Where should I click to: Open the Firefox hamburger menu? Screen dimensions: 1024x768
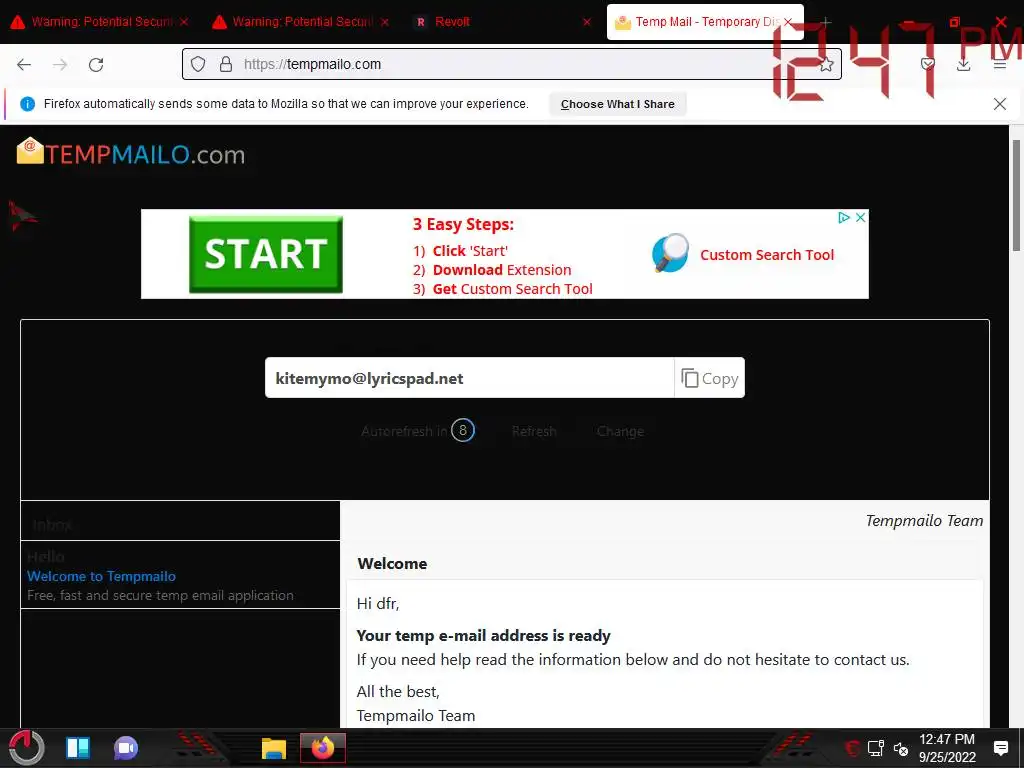coord(999,64)
